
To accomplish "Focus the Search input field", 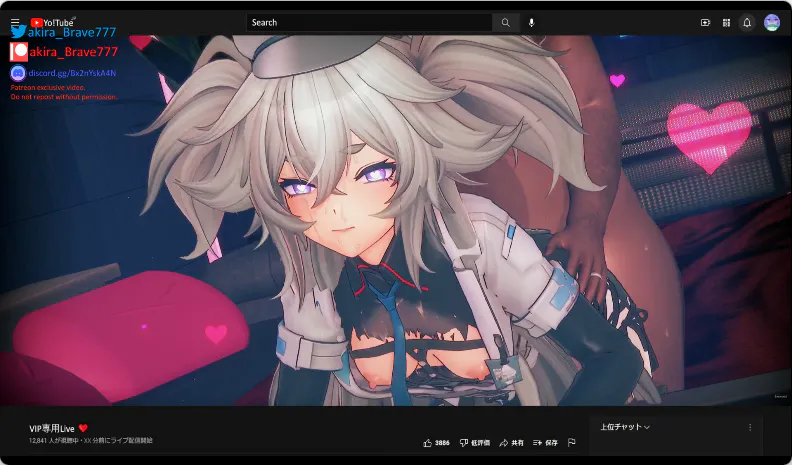I will click(370, 22).
